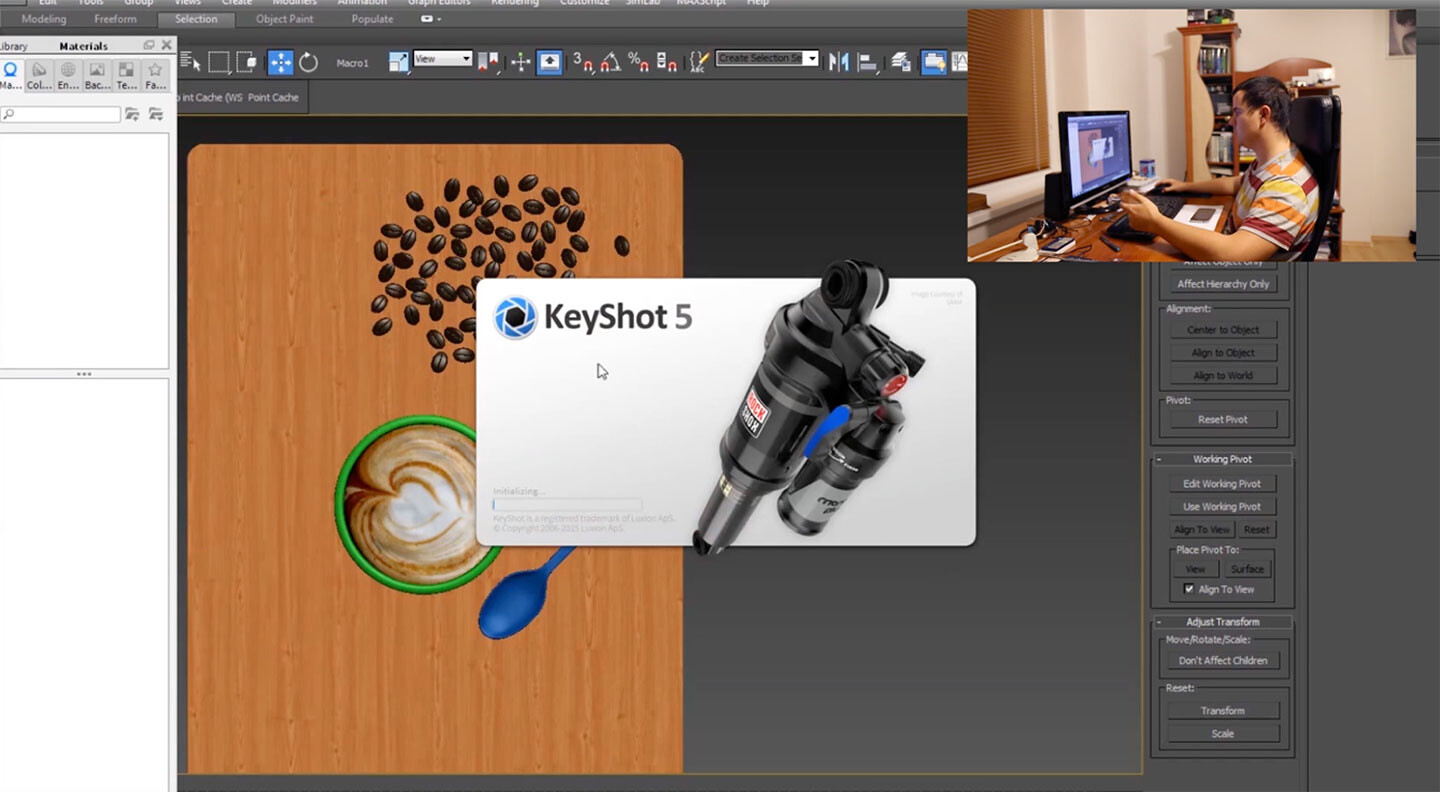Click the Select and Scale icon beside View
Viewport: 1440px width, 792px height.
pos(398,62)
